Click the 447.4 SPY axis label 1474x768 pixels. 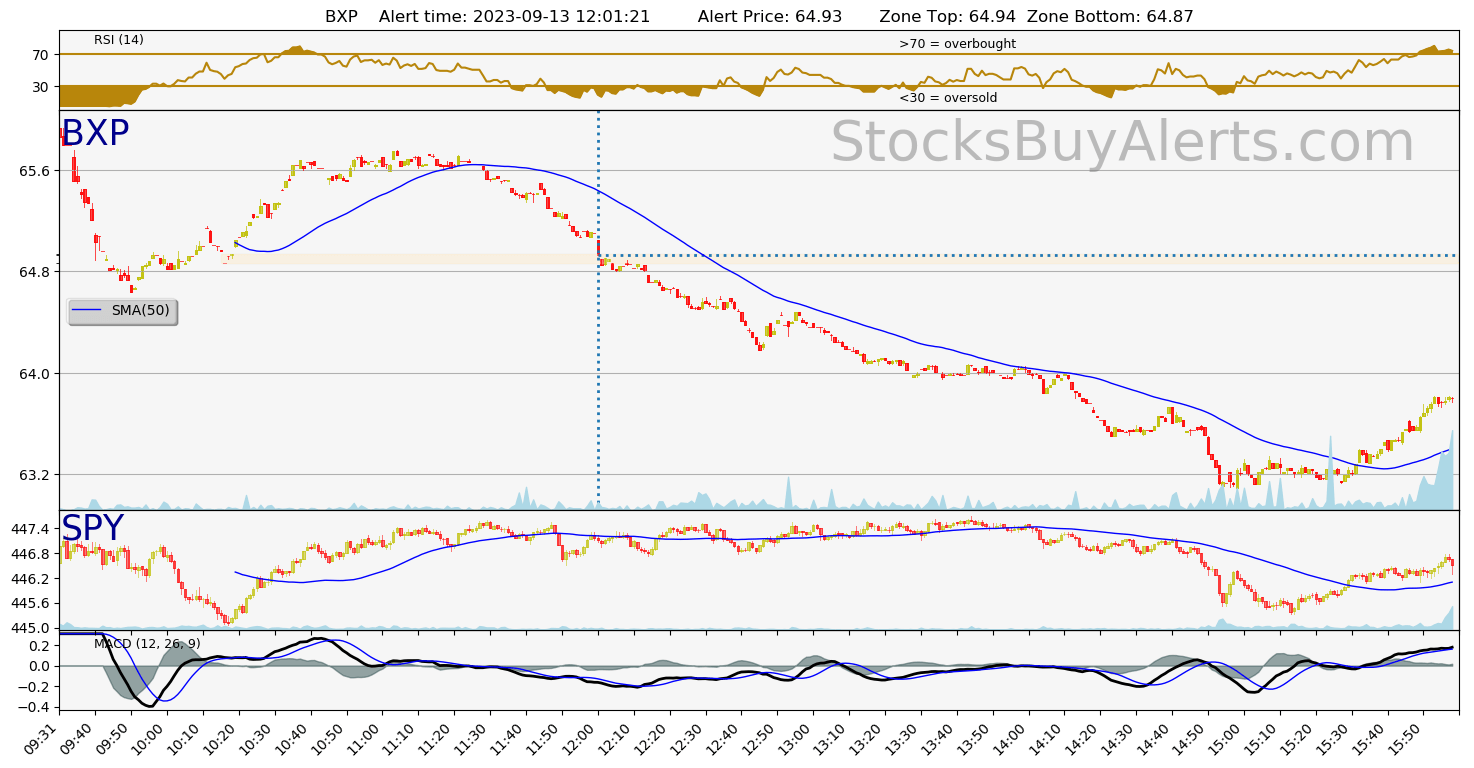click(30, 529)
